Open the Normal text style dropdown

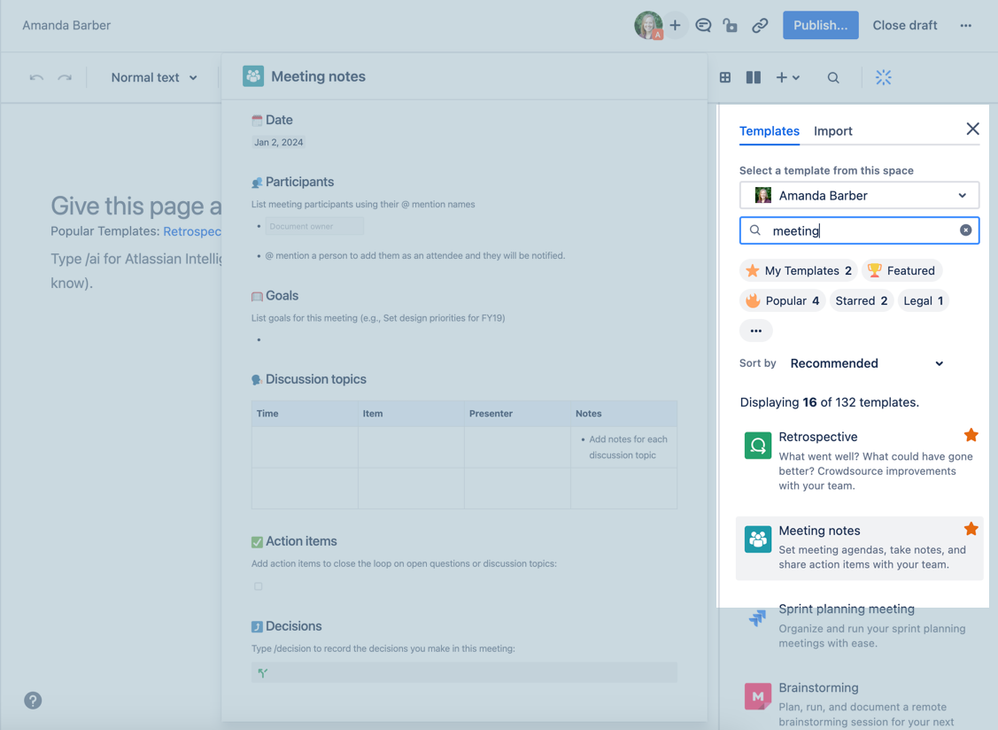[x=153, y=77]
